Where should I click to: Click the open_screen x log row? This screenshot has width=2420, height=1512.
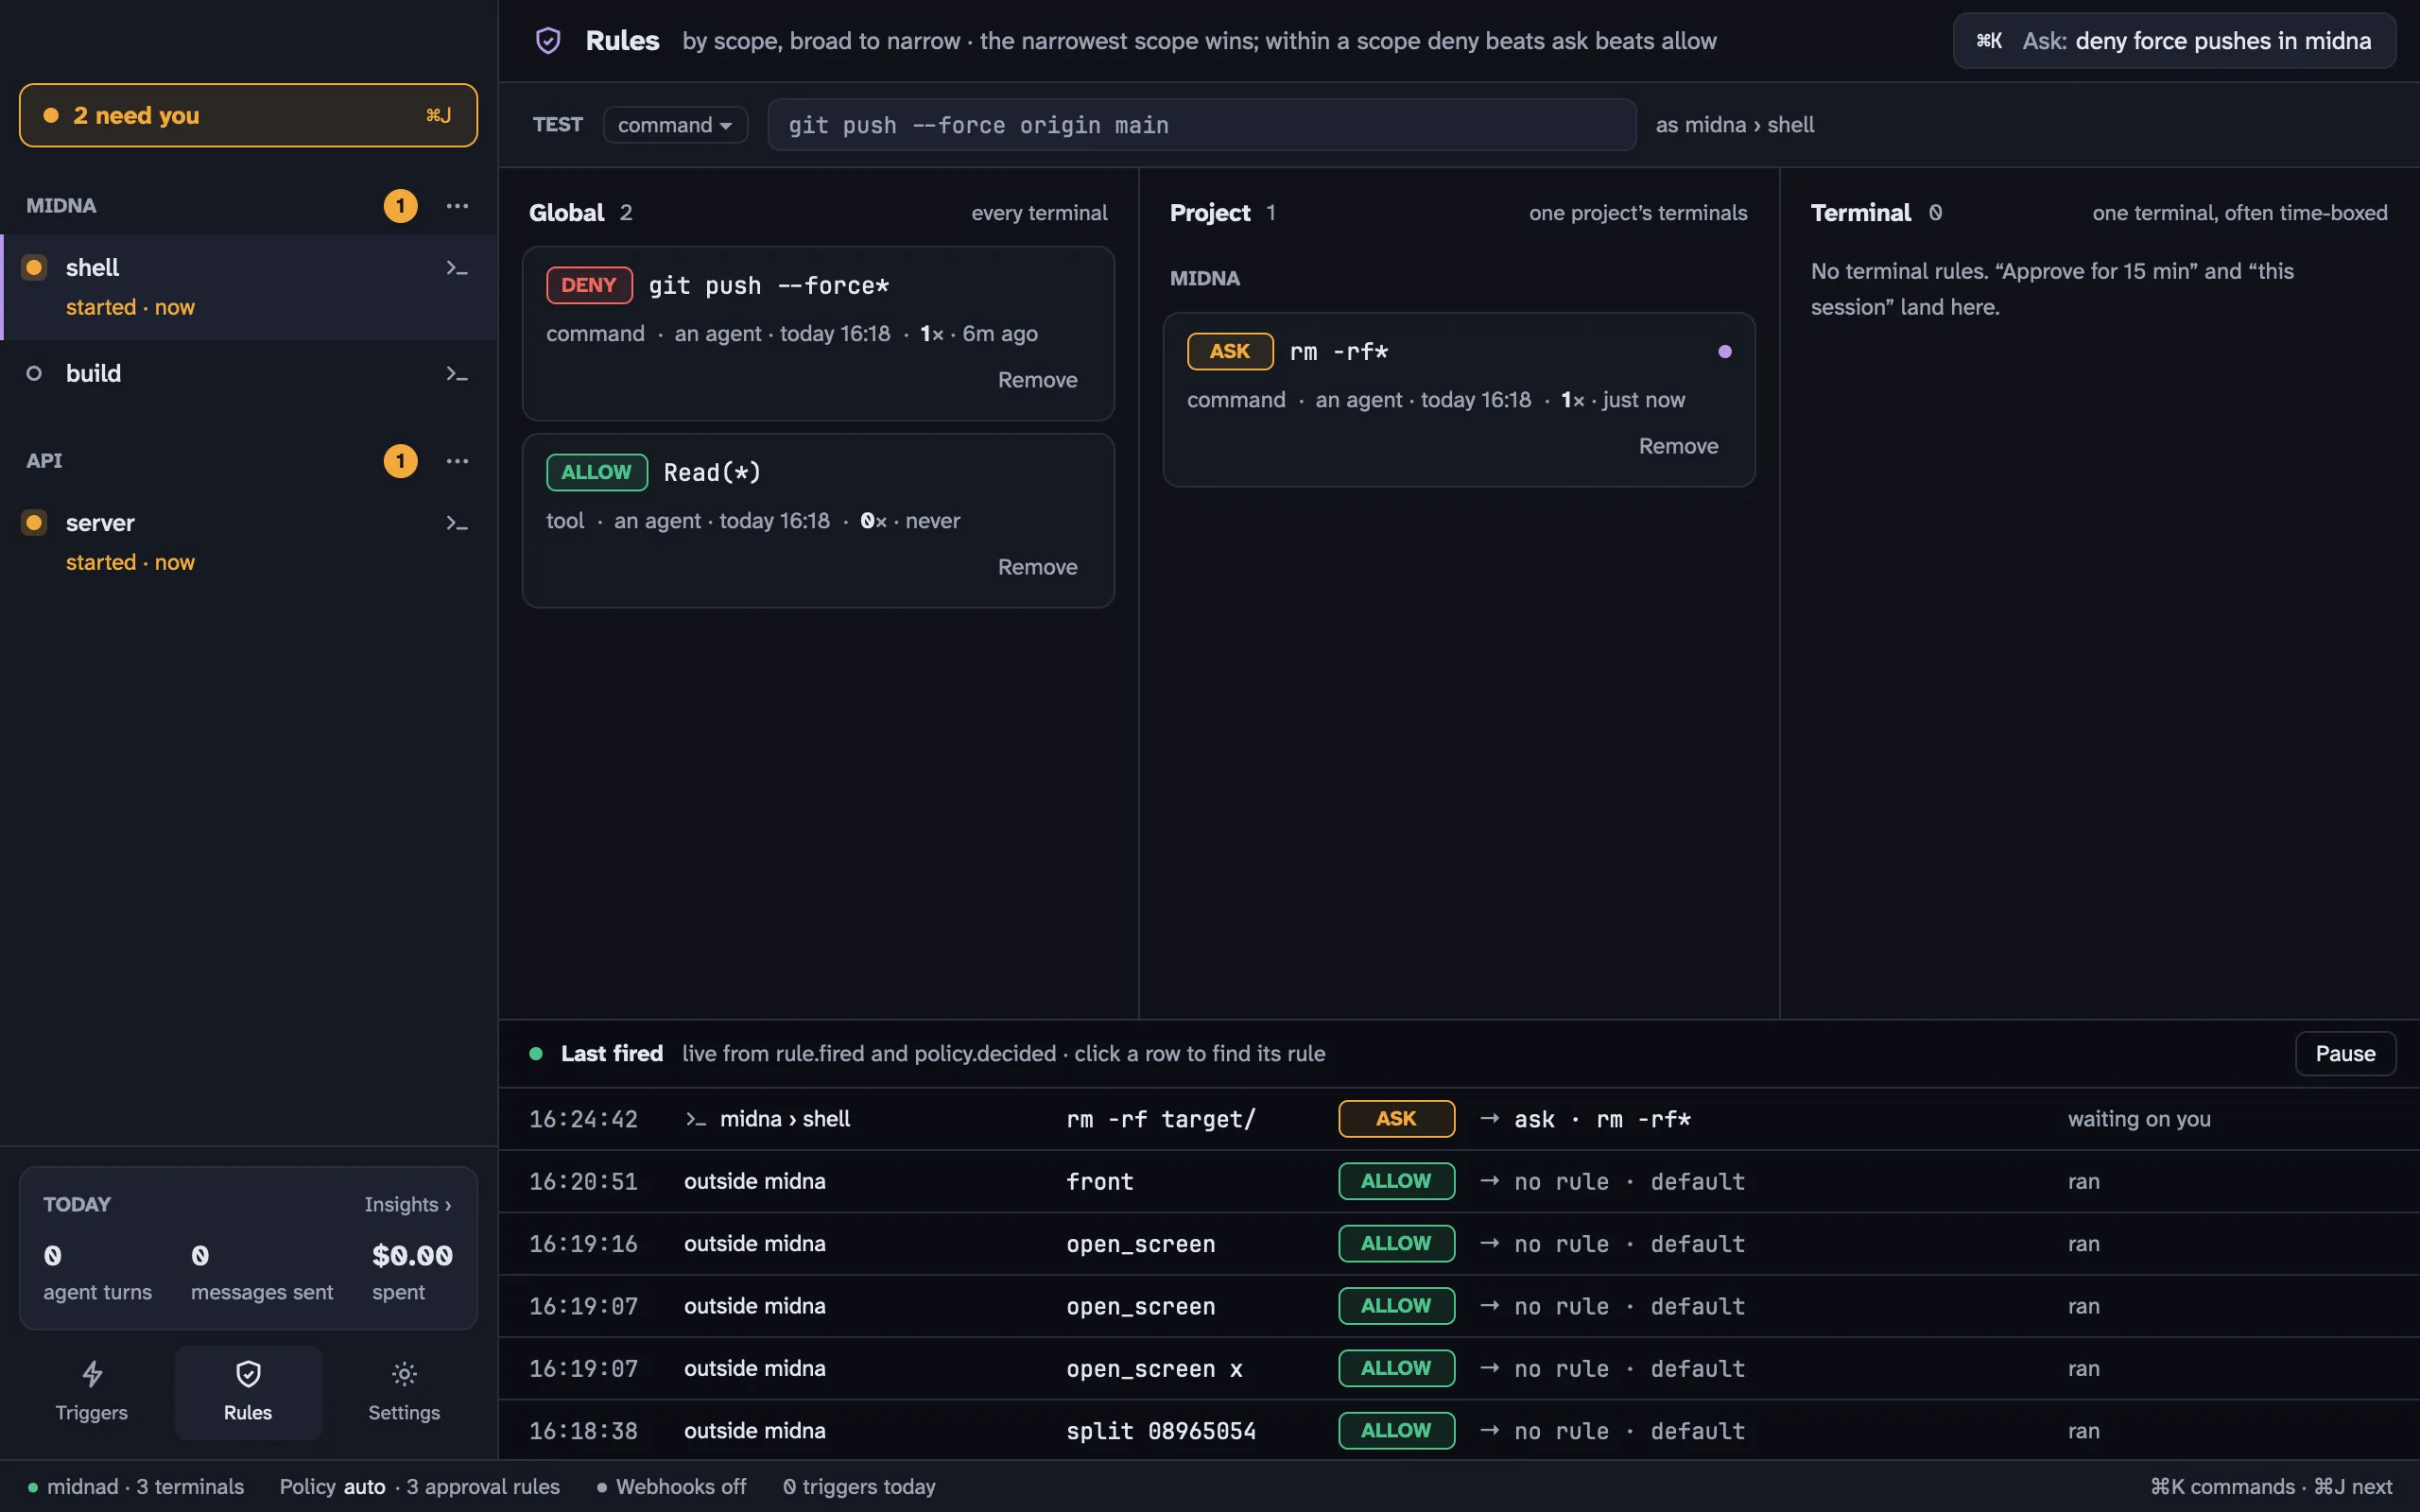click(1459, 1368)
